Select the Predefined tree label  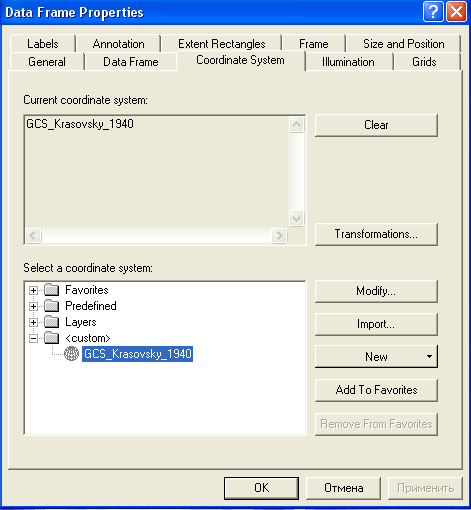tap(91, 306)
